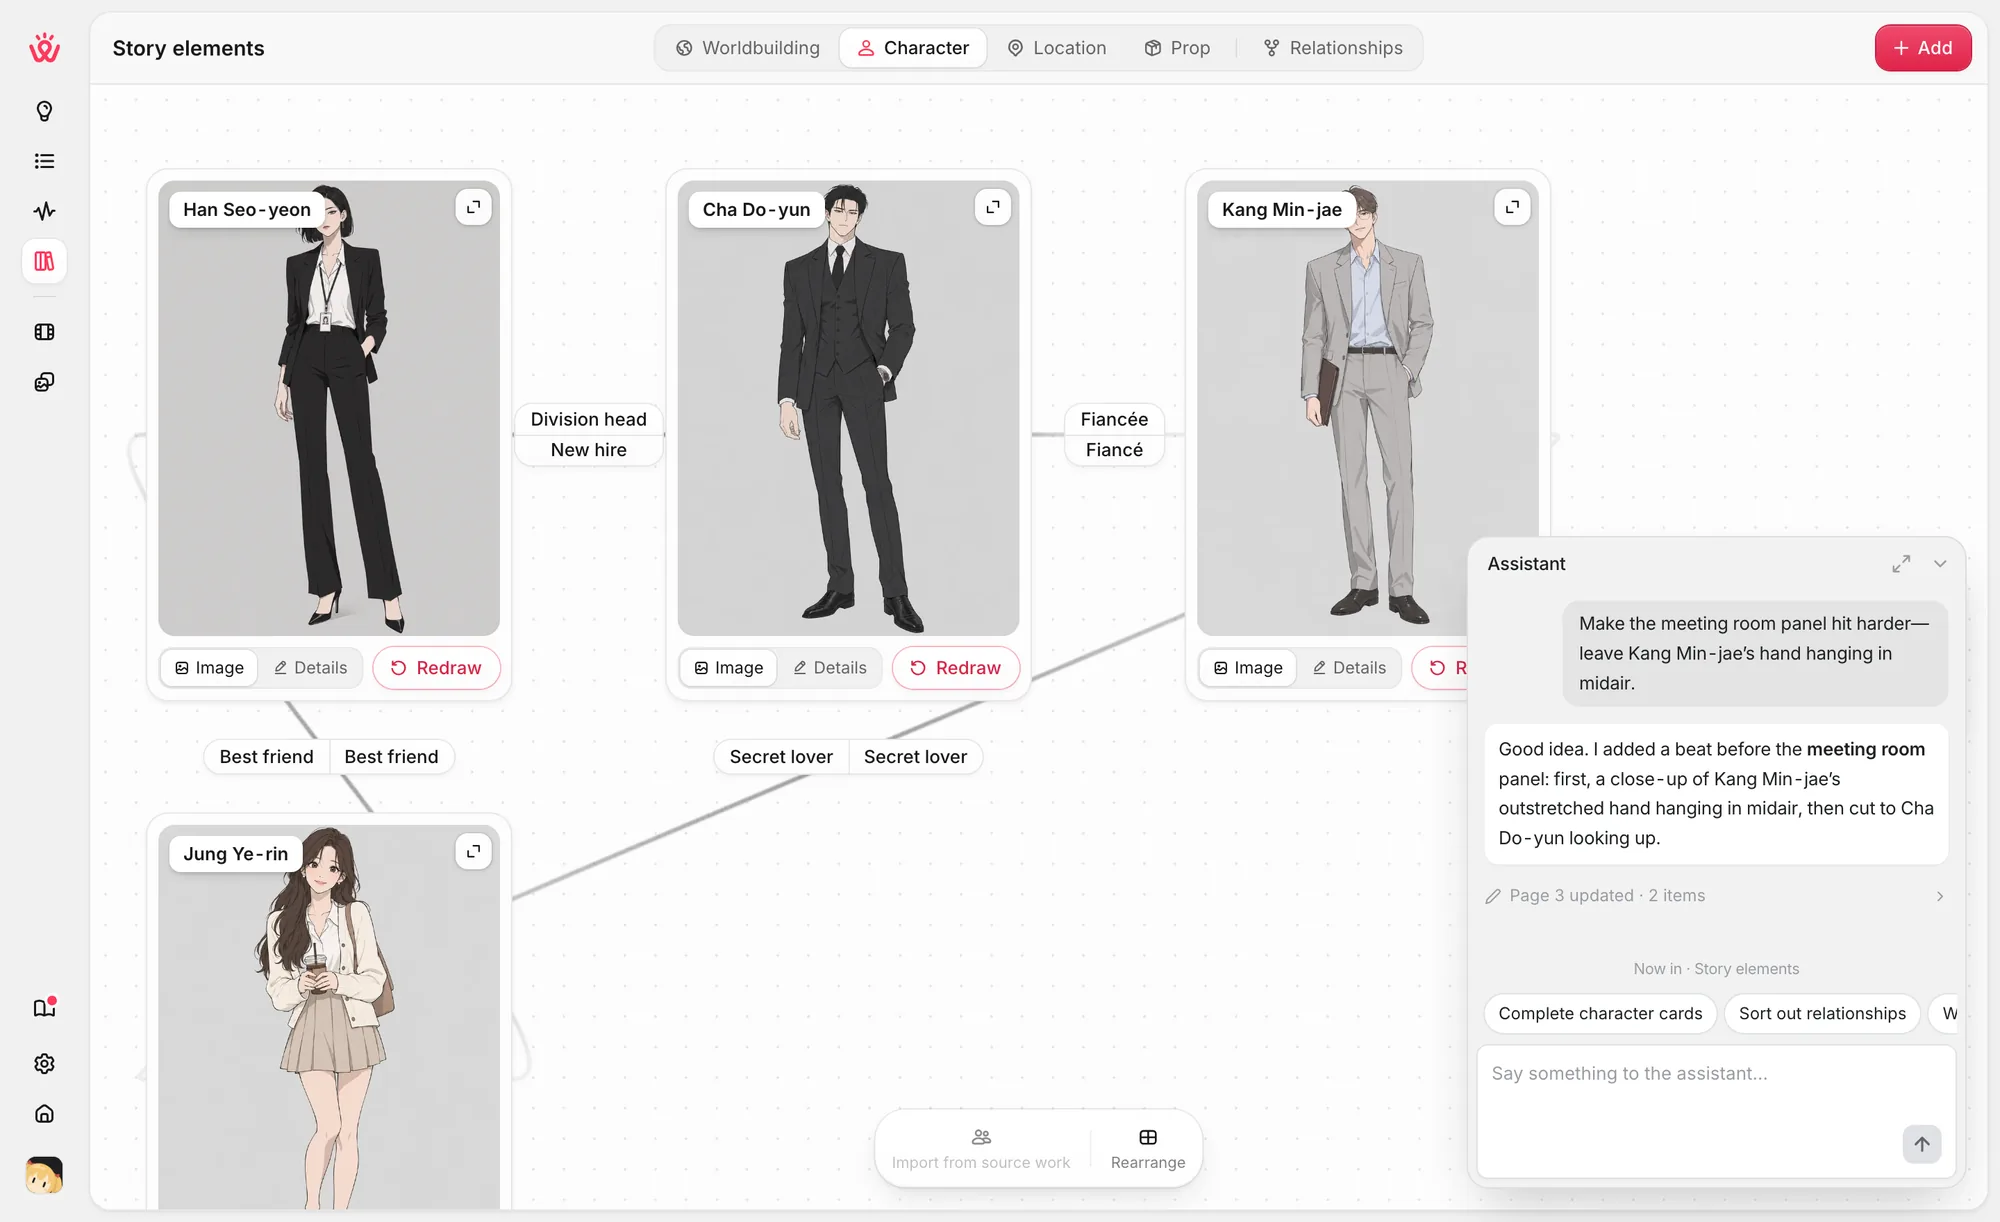Click the Han Seo-yeon name tag
Screen dimensions: 2000x1222
[247, 210]
